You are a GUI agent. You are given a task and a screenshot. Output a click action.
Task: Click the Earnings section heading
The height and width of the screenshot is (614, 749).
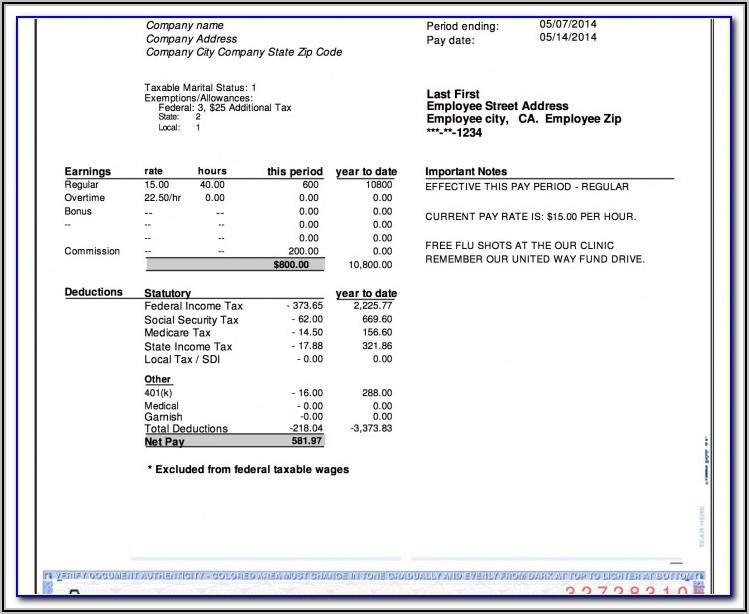pyautogui.click(x=88, y=171)
